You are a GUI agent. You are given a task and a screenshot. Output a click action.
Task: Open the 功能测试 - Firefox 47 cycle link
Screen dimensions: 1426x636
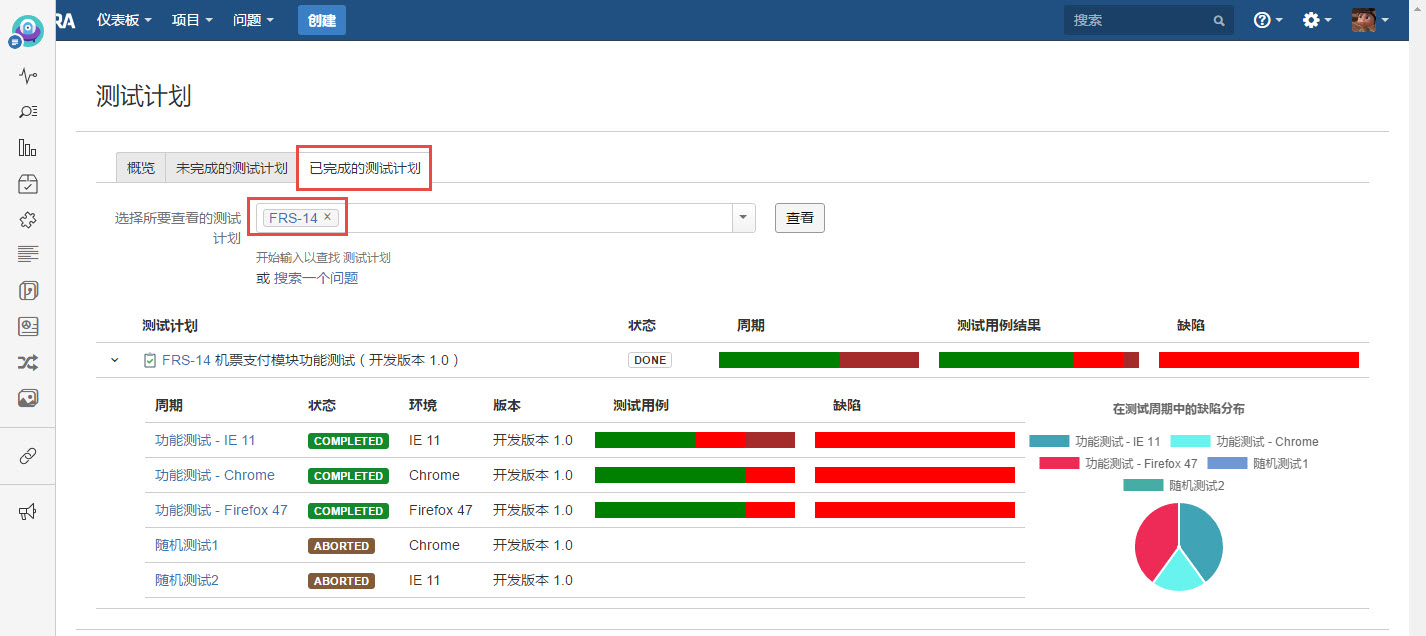(221, 510)
